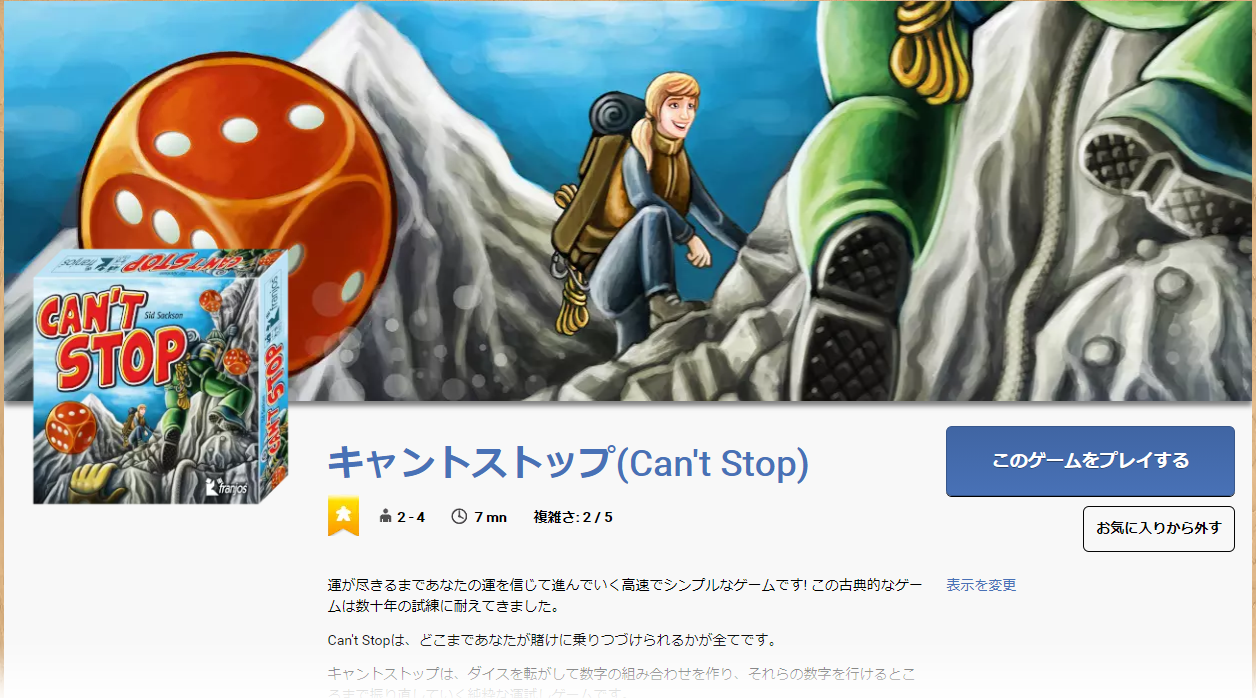Viewport: 1256px width, 698px height.
Task: Open the Can't Stop box cover thumbnail
Action: coord(160,378)
